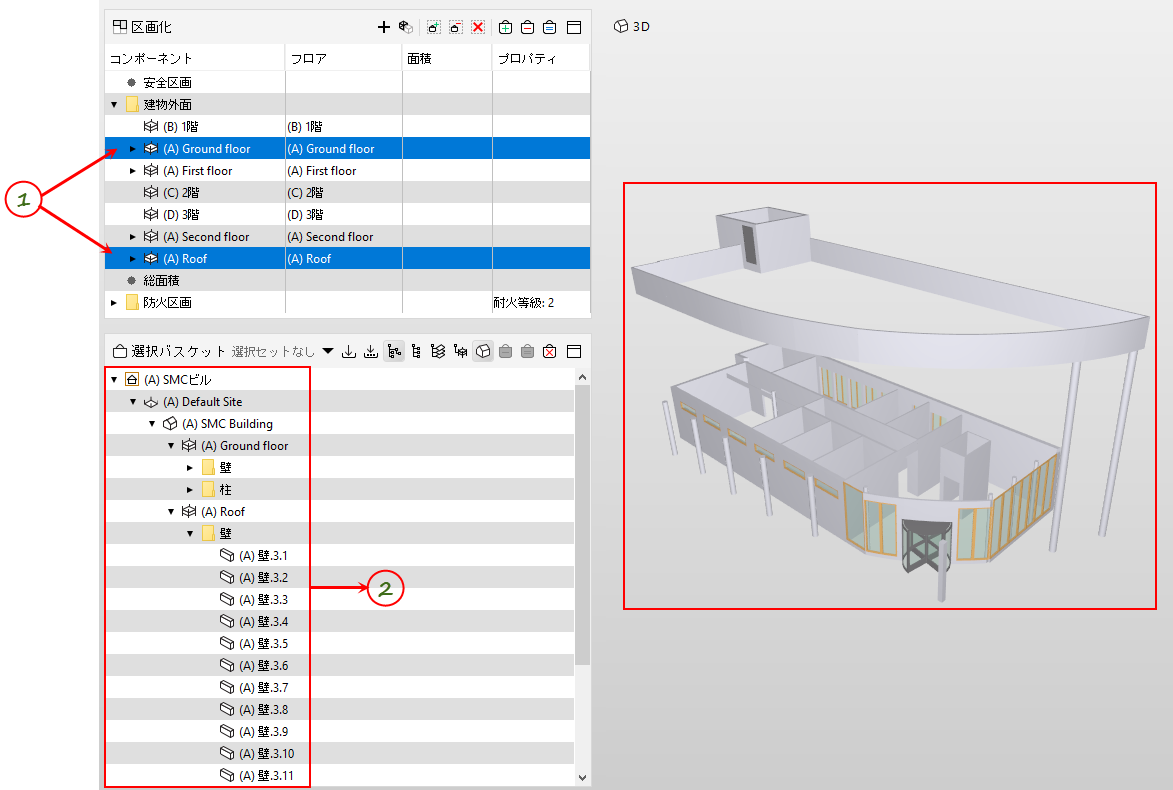Click the cube component icon beside plus
The image size is (1173, 790).
coord(405,27)
